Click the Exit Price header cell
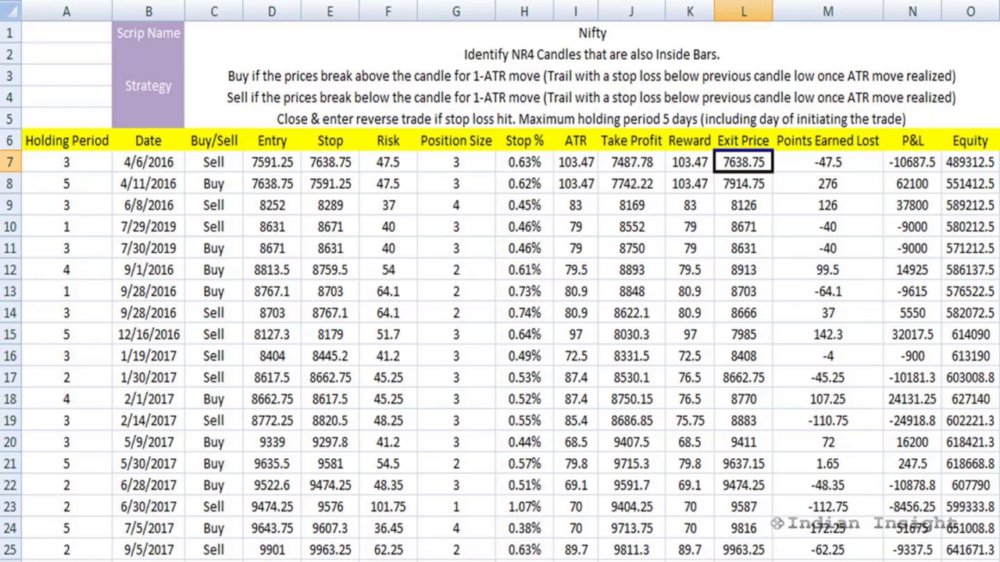Image resolution: width=1000 pixels, height=562 pixels. click(x=744, y=140)
